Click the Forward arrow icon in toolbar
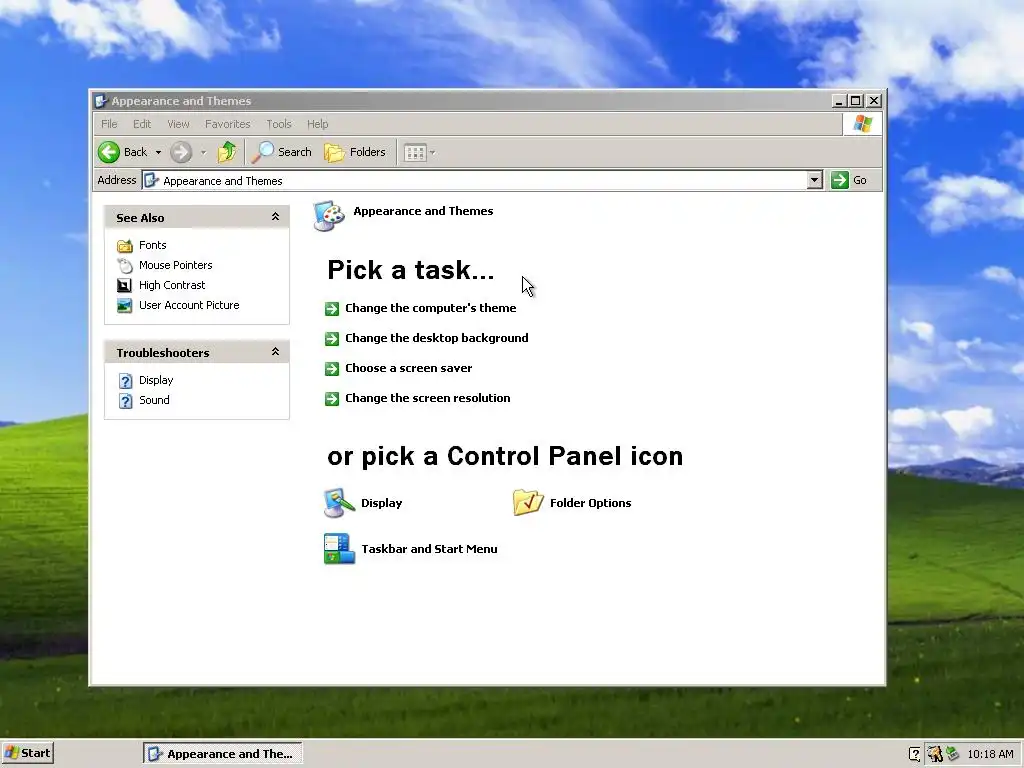The image size is (1024, 768). [x=181, y=152]
